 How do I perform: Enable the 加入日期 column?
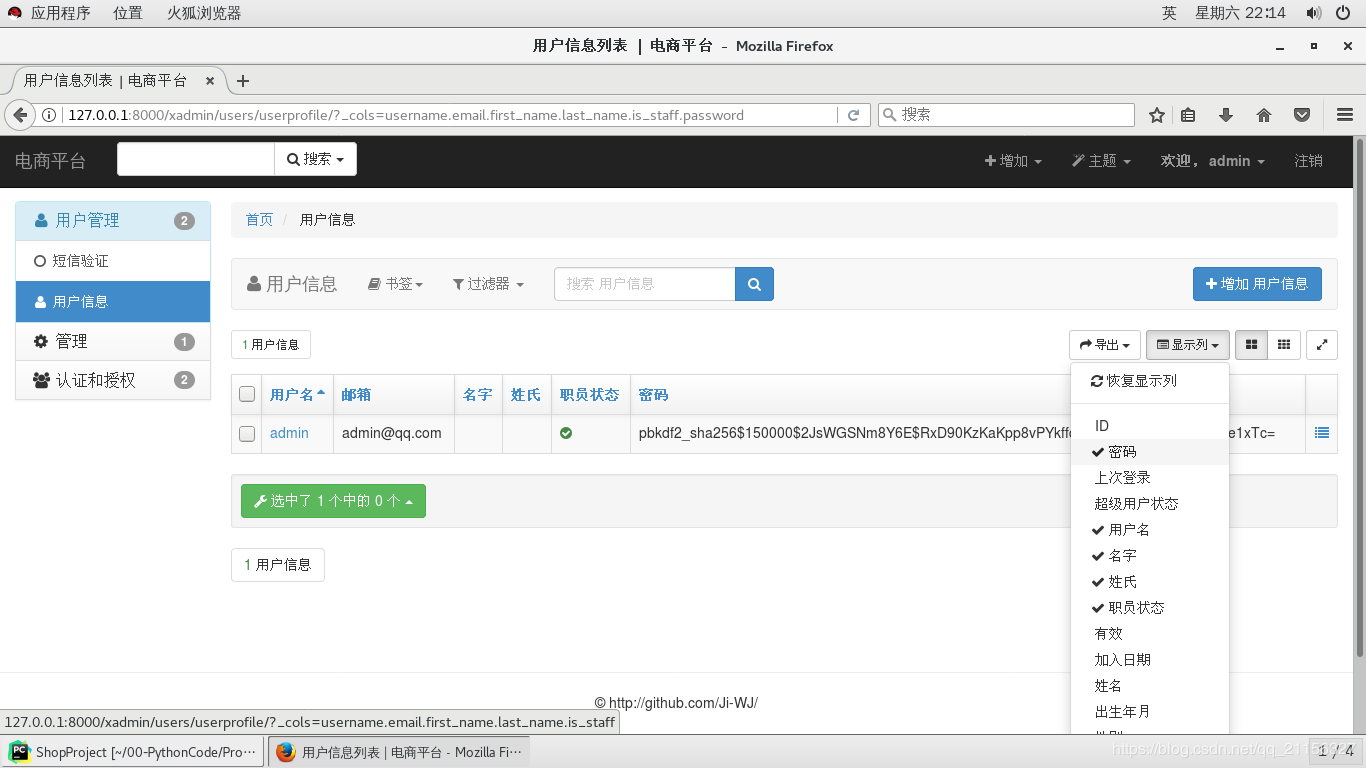point(1149,660)
